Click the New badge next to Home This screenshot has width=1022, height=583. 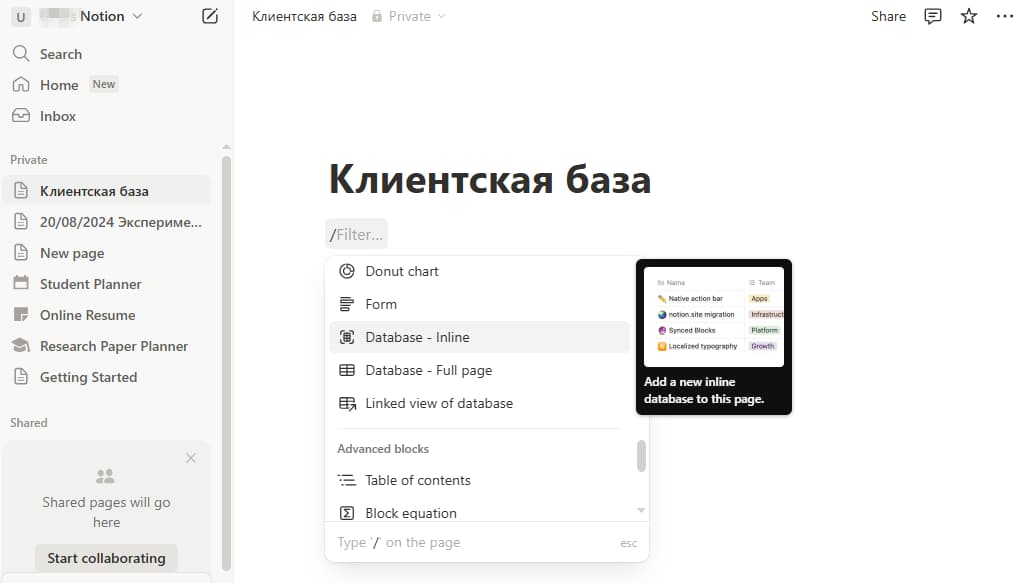(x=104, y=84)
